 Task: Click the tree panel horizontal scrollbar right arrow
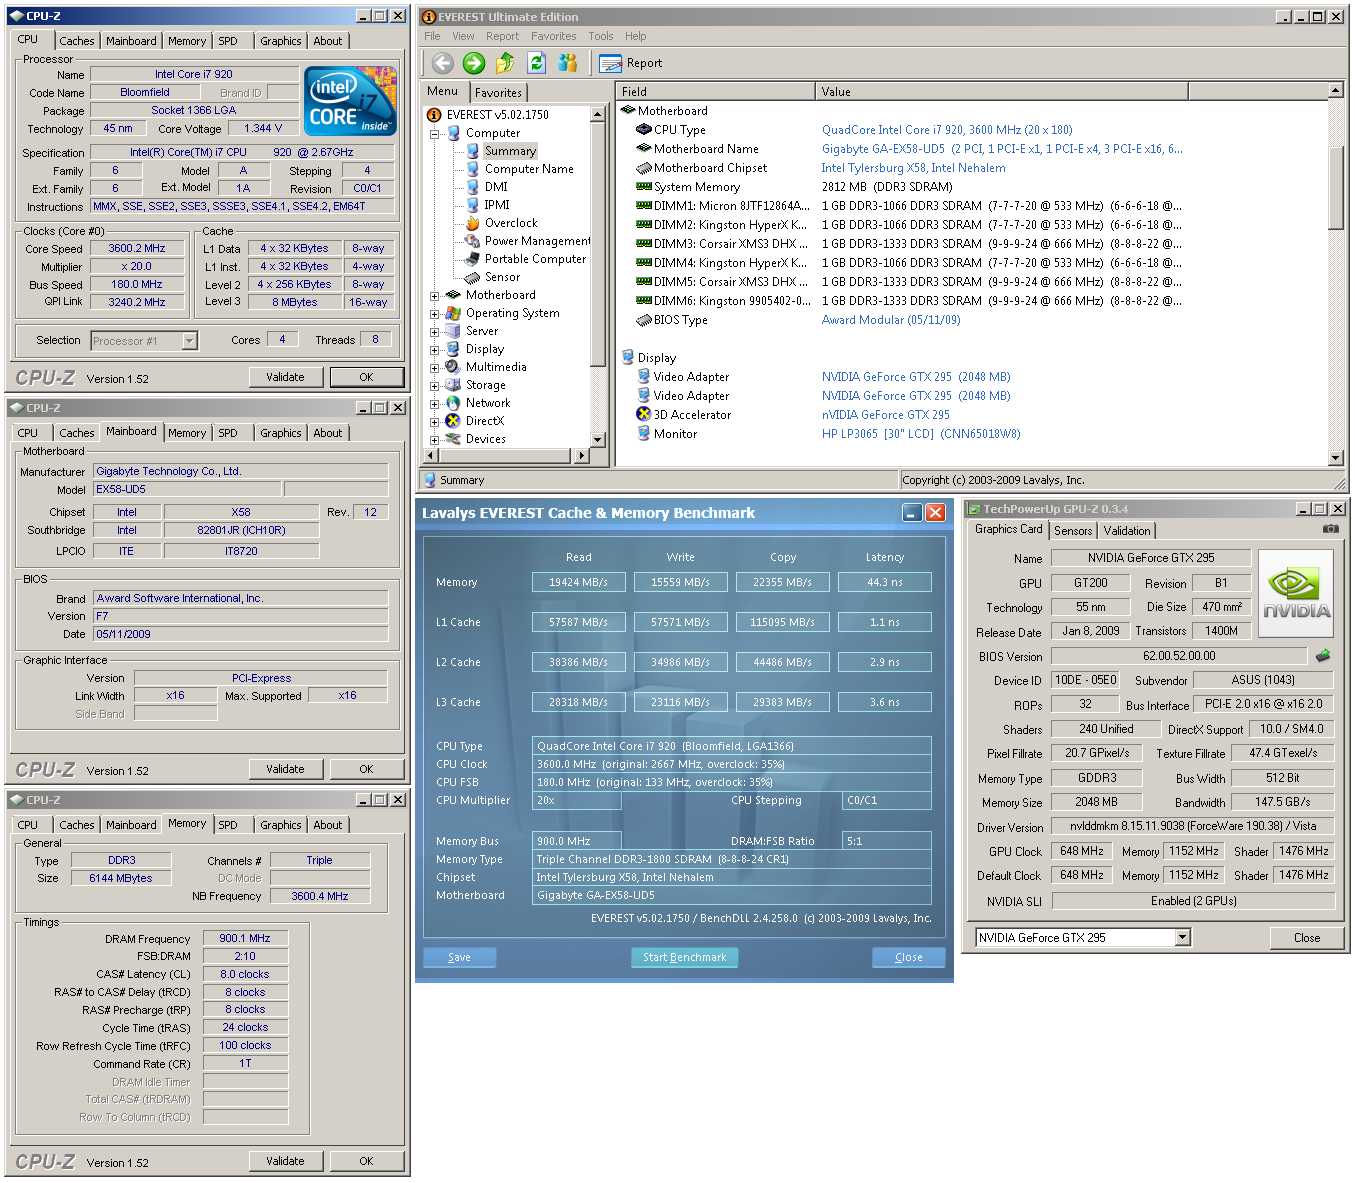583,455
